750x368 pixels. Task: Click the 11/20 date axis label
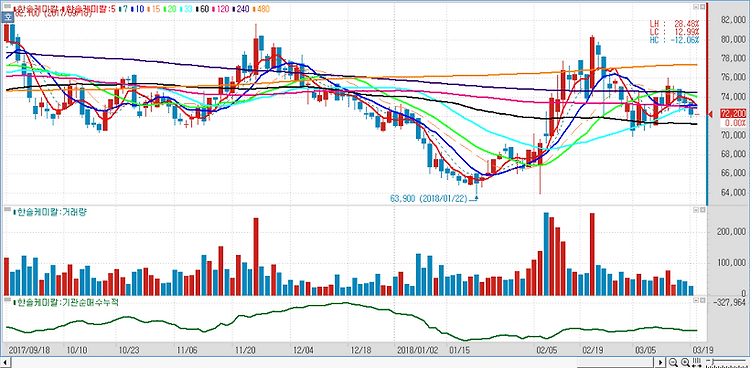244,350
